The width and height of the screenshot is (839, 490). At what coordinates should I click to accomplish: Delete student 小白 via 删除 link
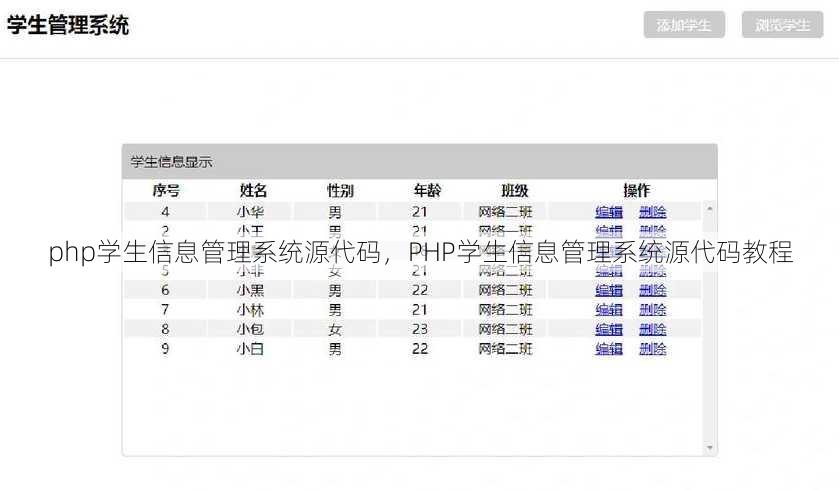point(653,349)
